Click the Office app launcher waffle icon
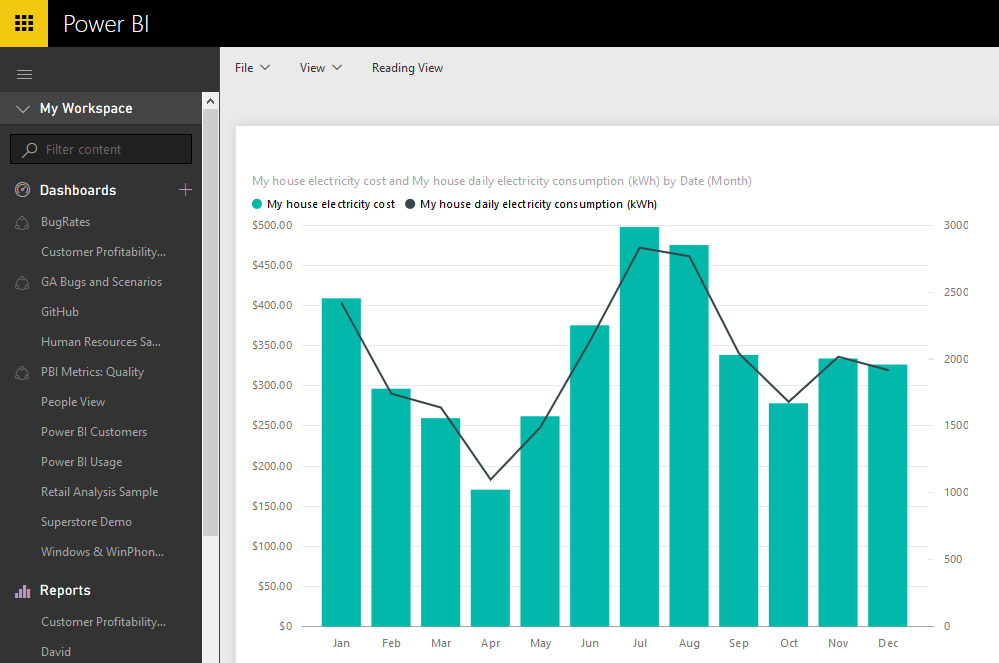The height and width of the screenshot is (663, 999). (x=22, y=22)
